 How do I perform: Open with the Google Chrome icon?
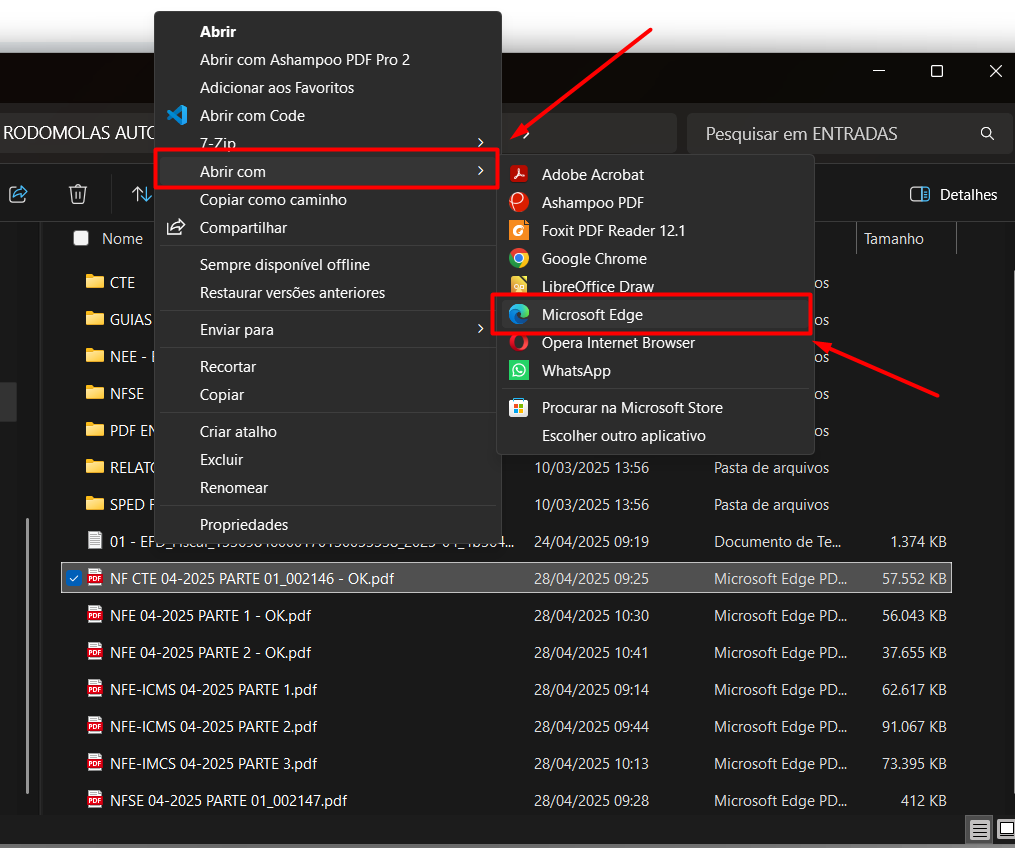[519, 259]
